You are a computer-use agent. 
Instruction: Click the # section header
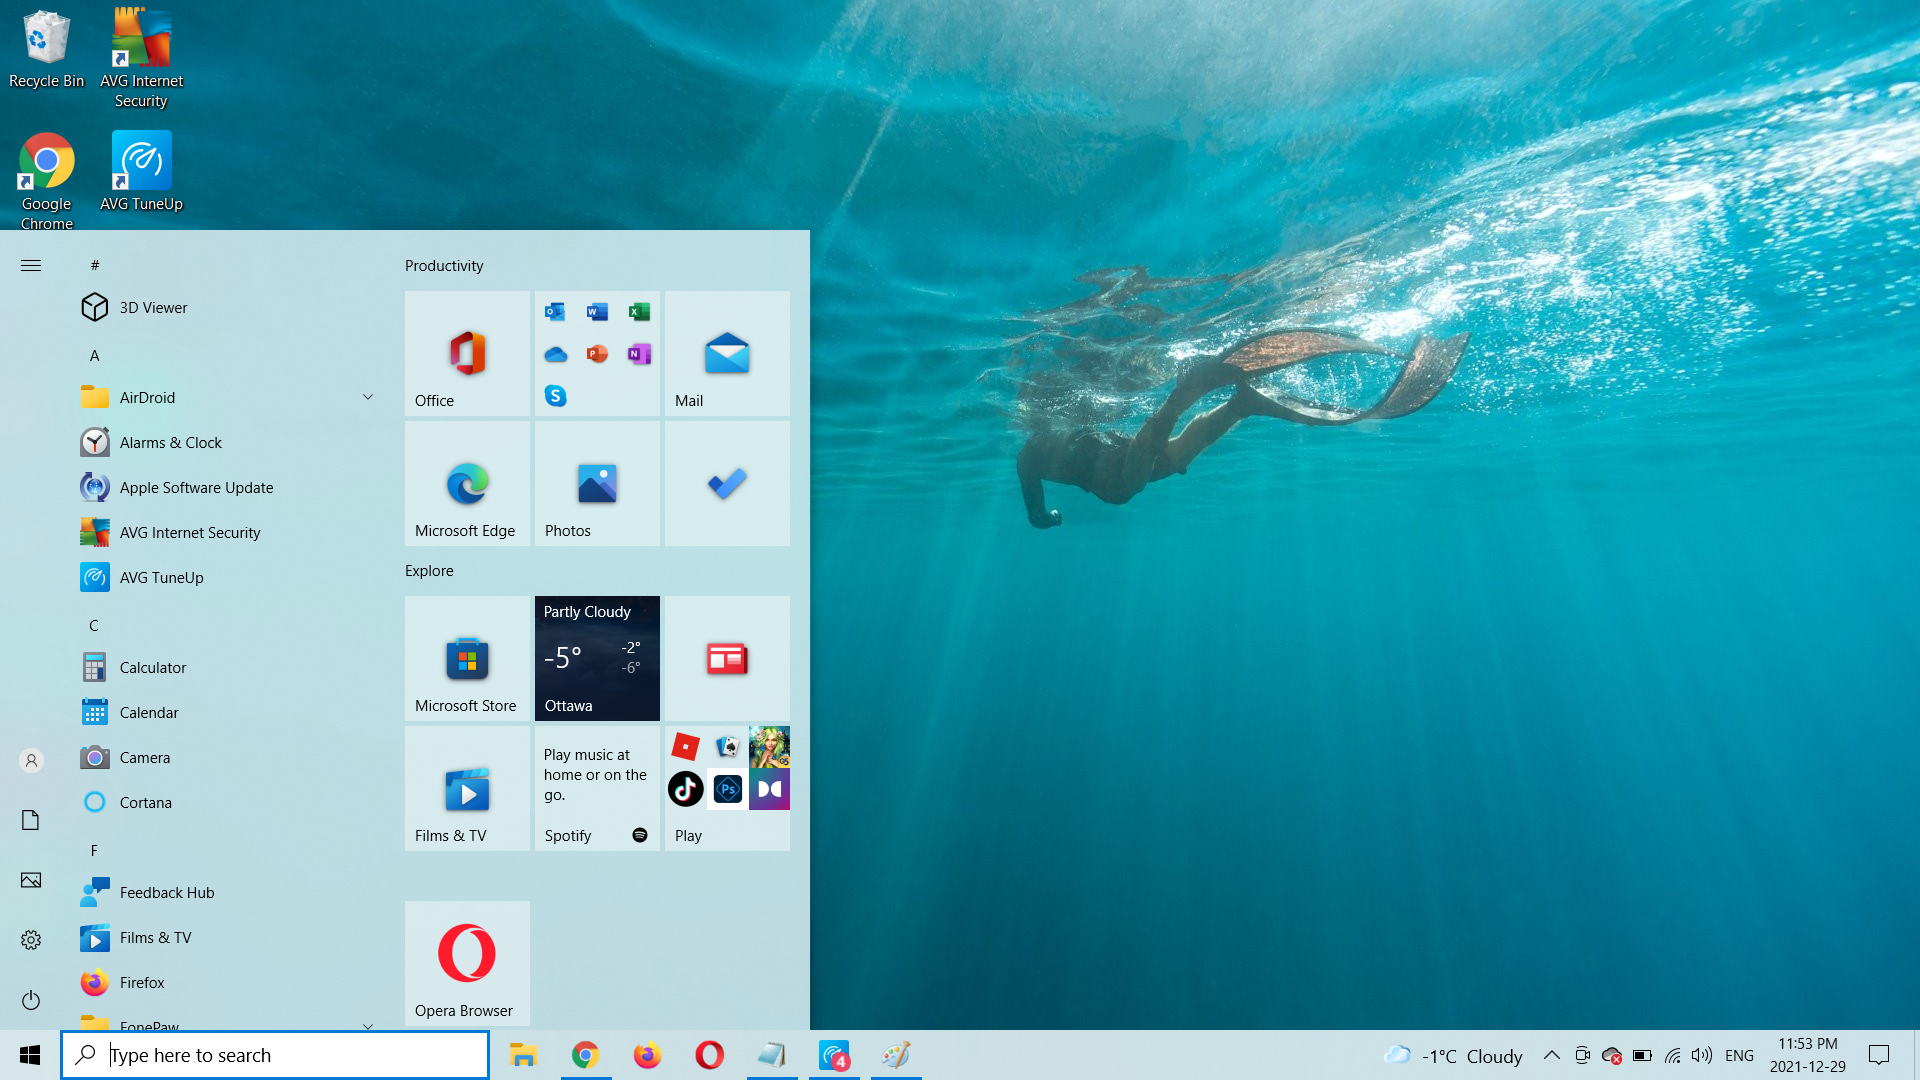pyautogui.click(x=95, y=265)
